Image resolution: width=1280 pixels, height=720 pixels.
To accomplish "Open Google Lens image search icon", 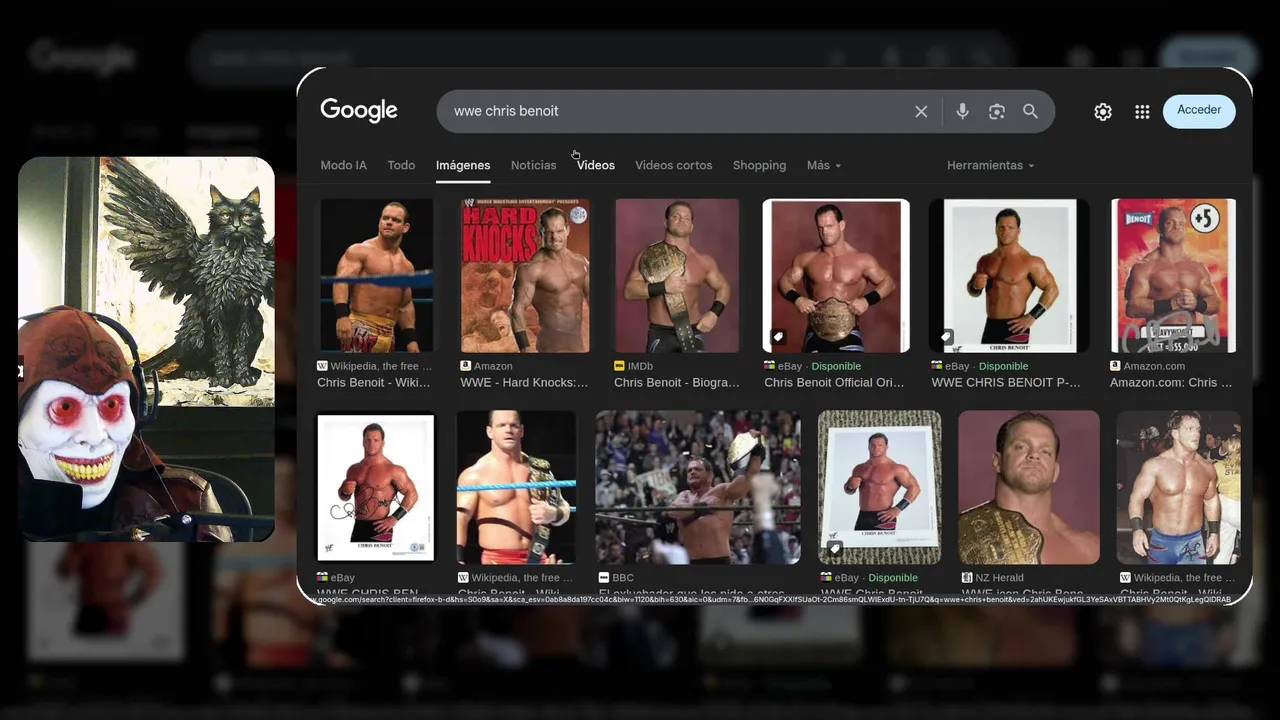I will click(x=996, y=111).
